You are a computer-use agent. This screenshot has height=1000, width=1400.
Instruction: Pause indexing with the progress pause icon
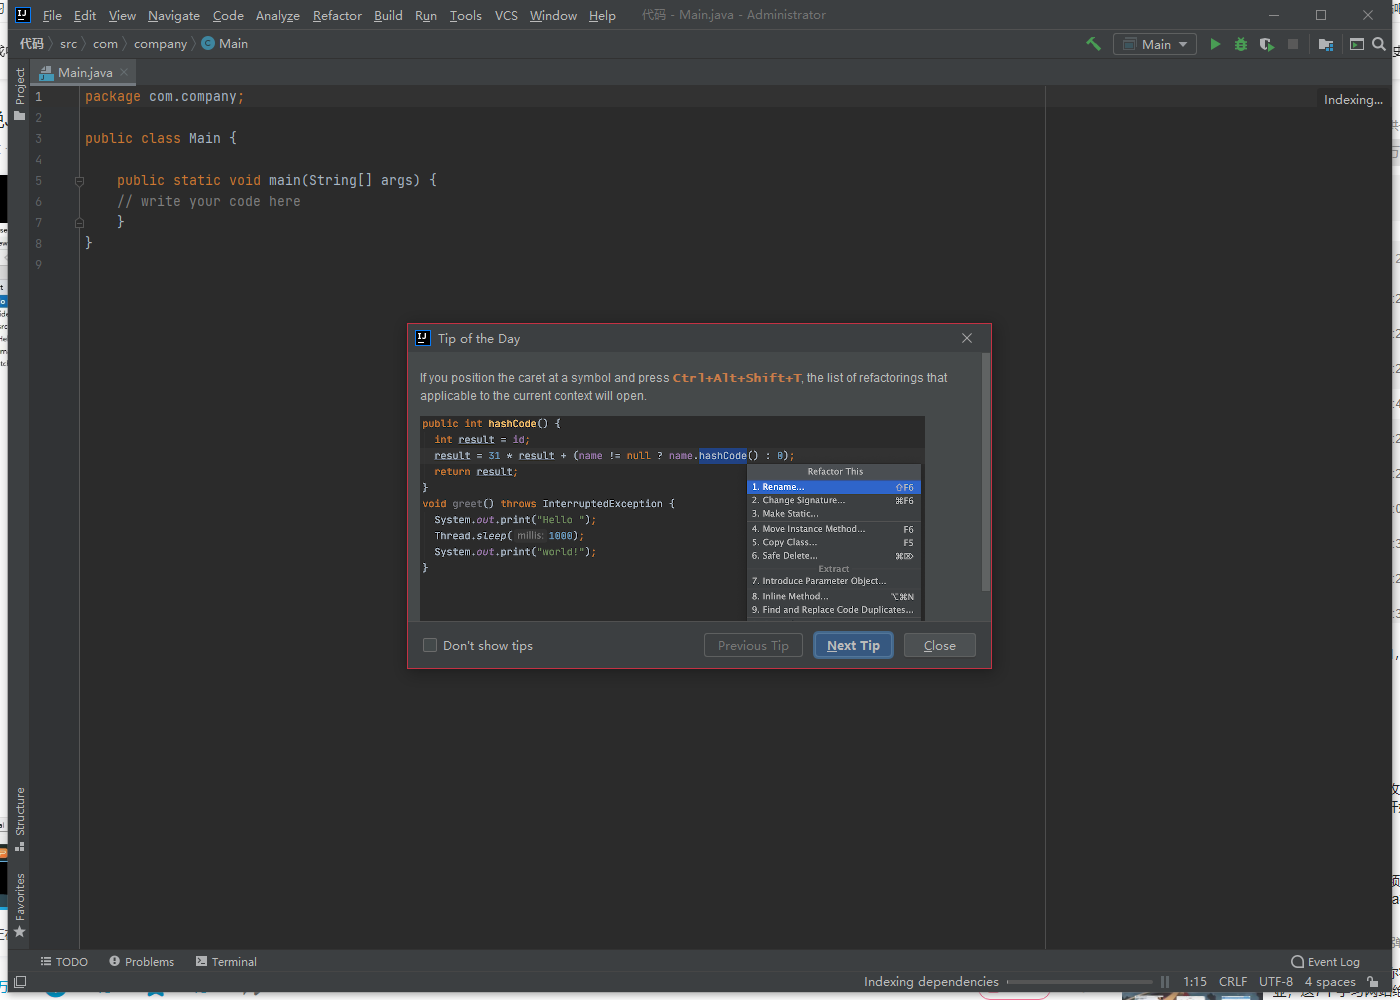point(1165,982)
